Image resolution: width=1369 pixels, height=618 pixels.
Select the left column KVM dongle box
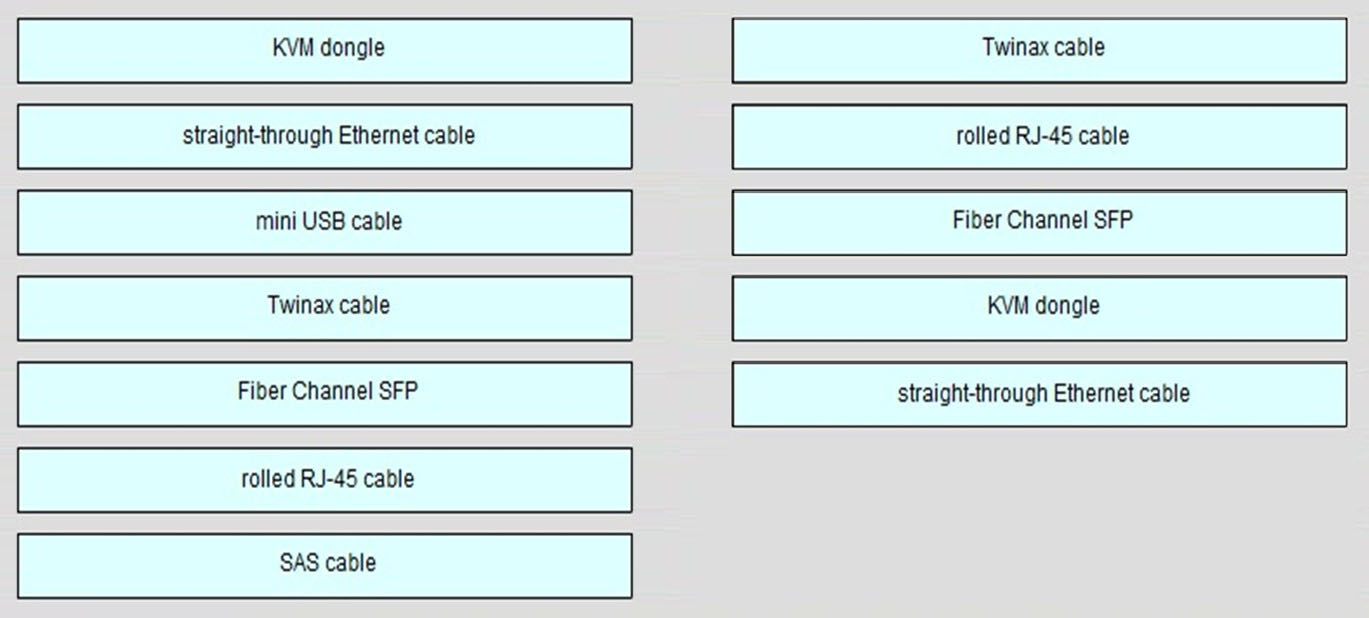325,50
